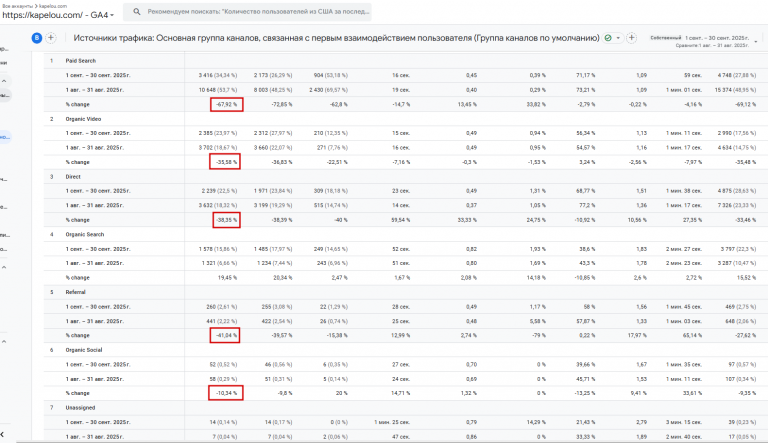Click the value 2 239 (22,5 %)
768x443 pixels.
[219, 191]
